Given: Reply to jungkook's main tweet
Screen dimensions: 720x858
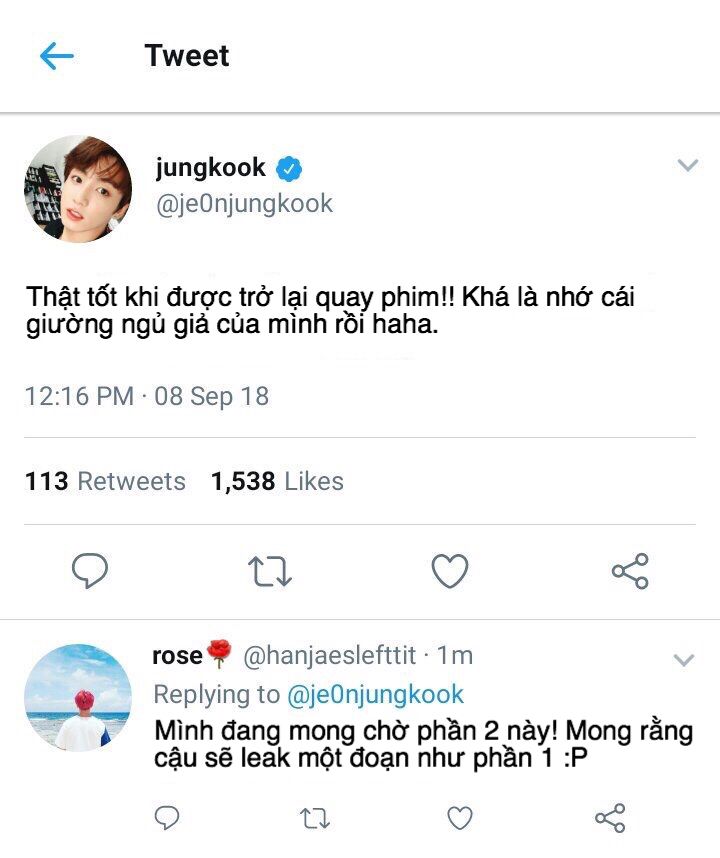Looking at the screenshot, I should point(90,571).
